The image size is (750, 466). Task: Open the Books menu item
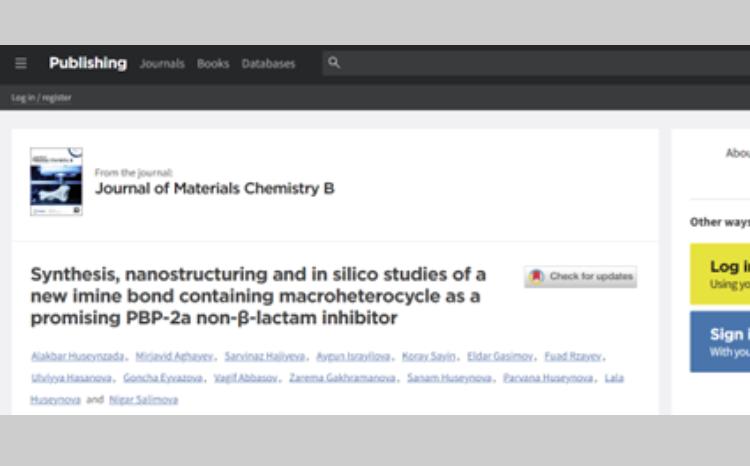pyautogui.click(x=213, y=64)
